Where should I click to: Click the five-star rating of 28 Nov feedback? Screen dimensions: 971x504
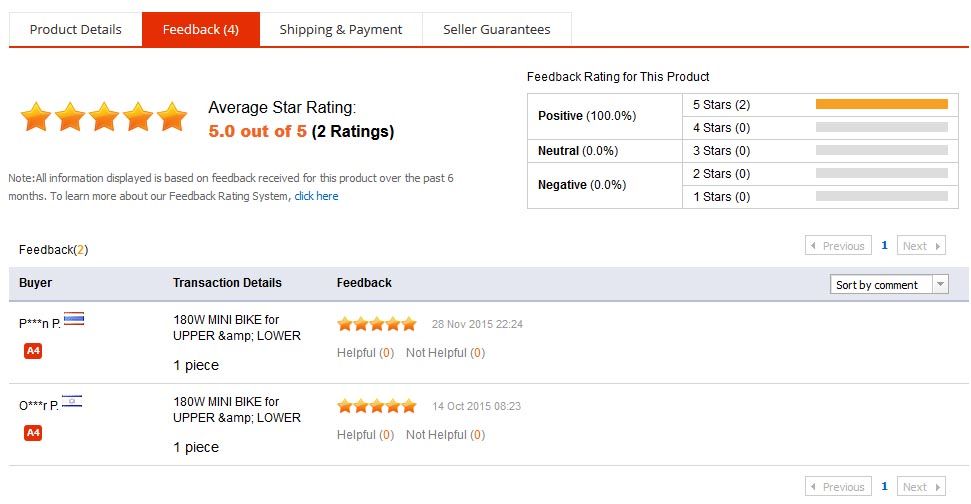376,324
